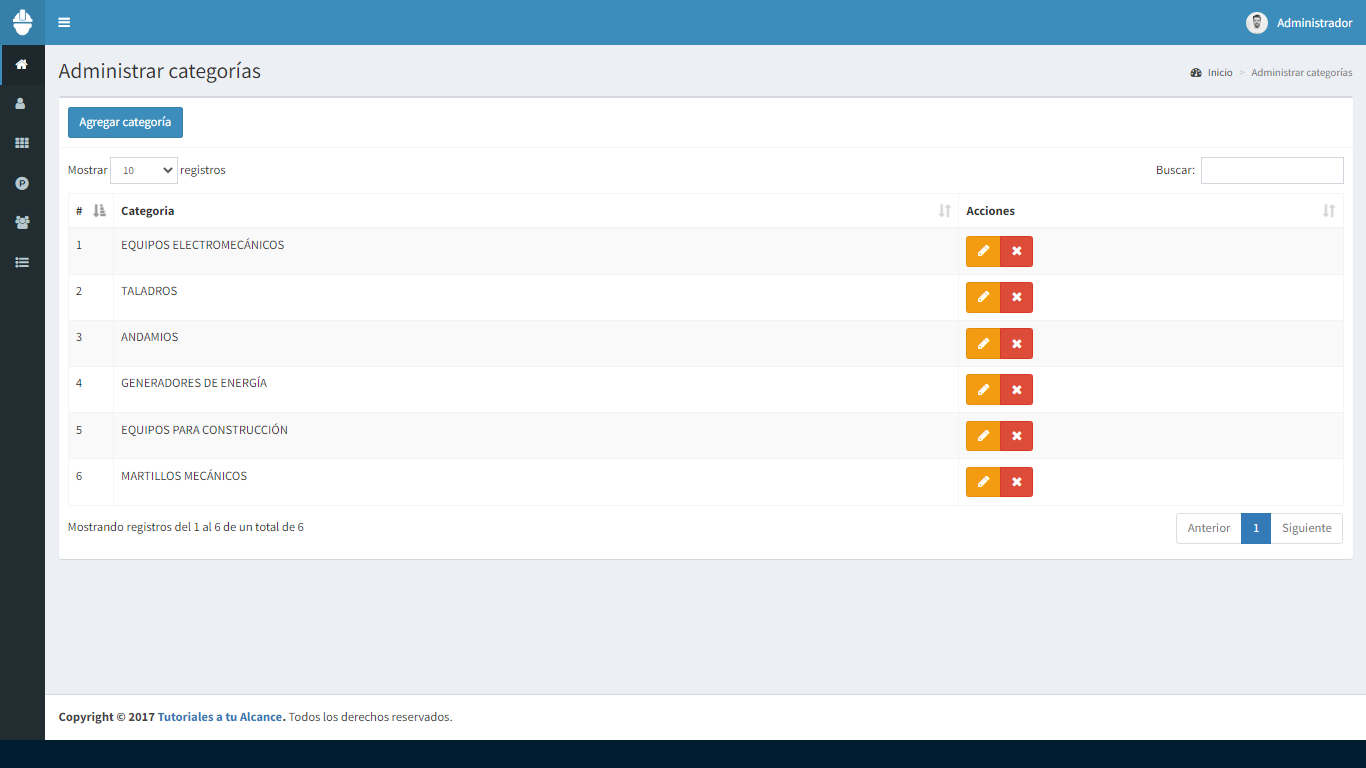Delete the ANDAMIOS category
The height and width of the screenshot is (768, 1366).
[x=1016, y=343]
